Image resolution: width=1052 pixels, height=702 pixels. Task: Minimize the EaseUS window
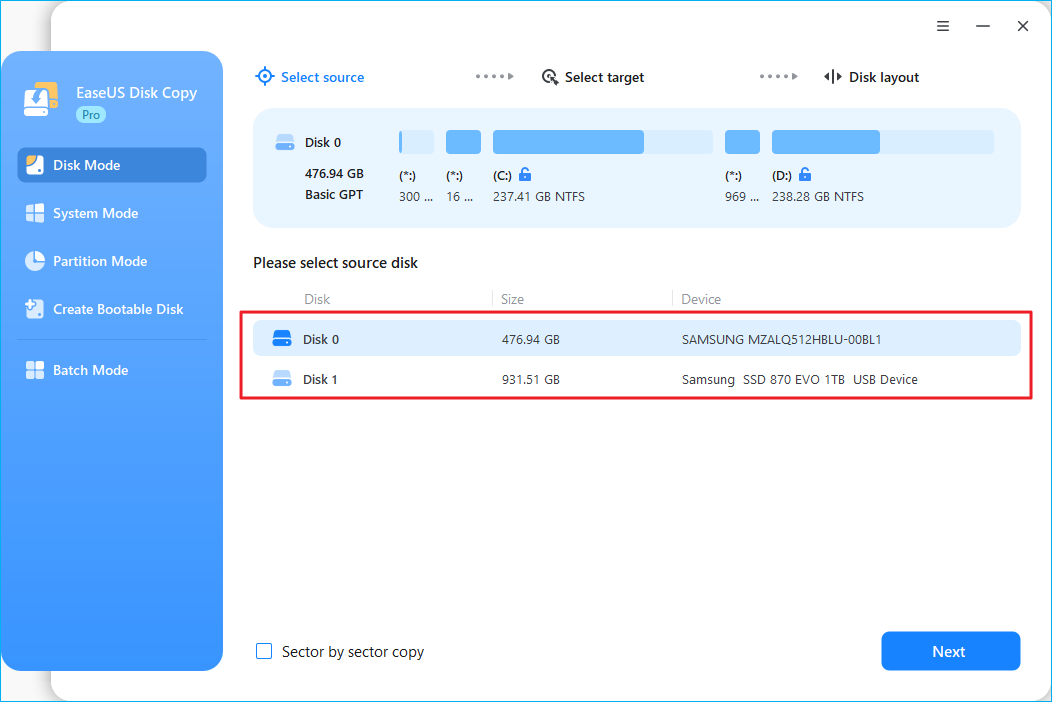983,26
